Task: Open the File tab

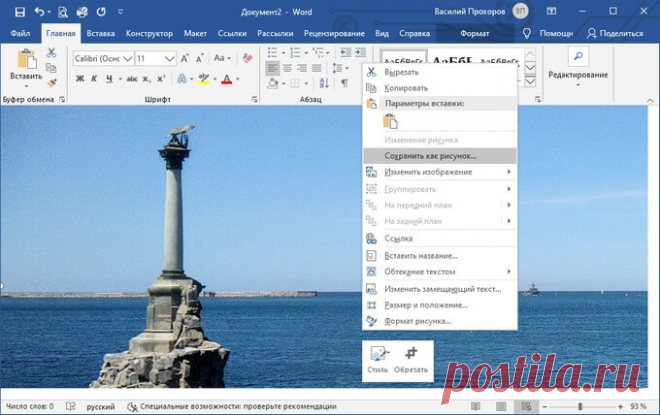Action: tap(20, 33)
